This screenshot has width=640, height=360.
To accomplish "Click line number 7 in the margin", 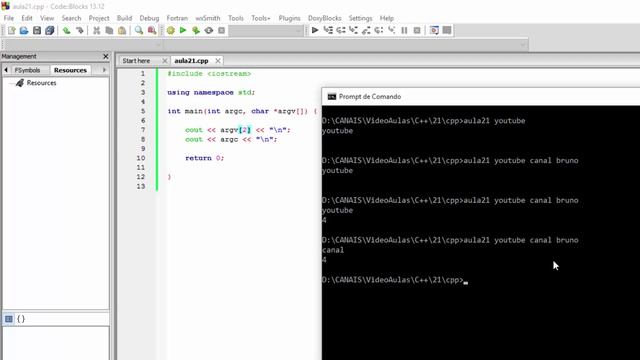I will pyautogui.click(x=143, y=130).
